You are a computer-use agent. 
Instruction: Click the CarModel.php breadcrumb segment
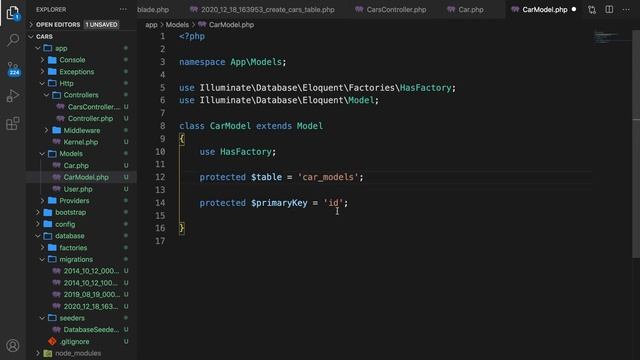point(231,25)
